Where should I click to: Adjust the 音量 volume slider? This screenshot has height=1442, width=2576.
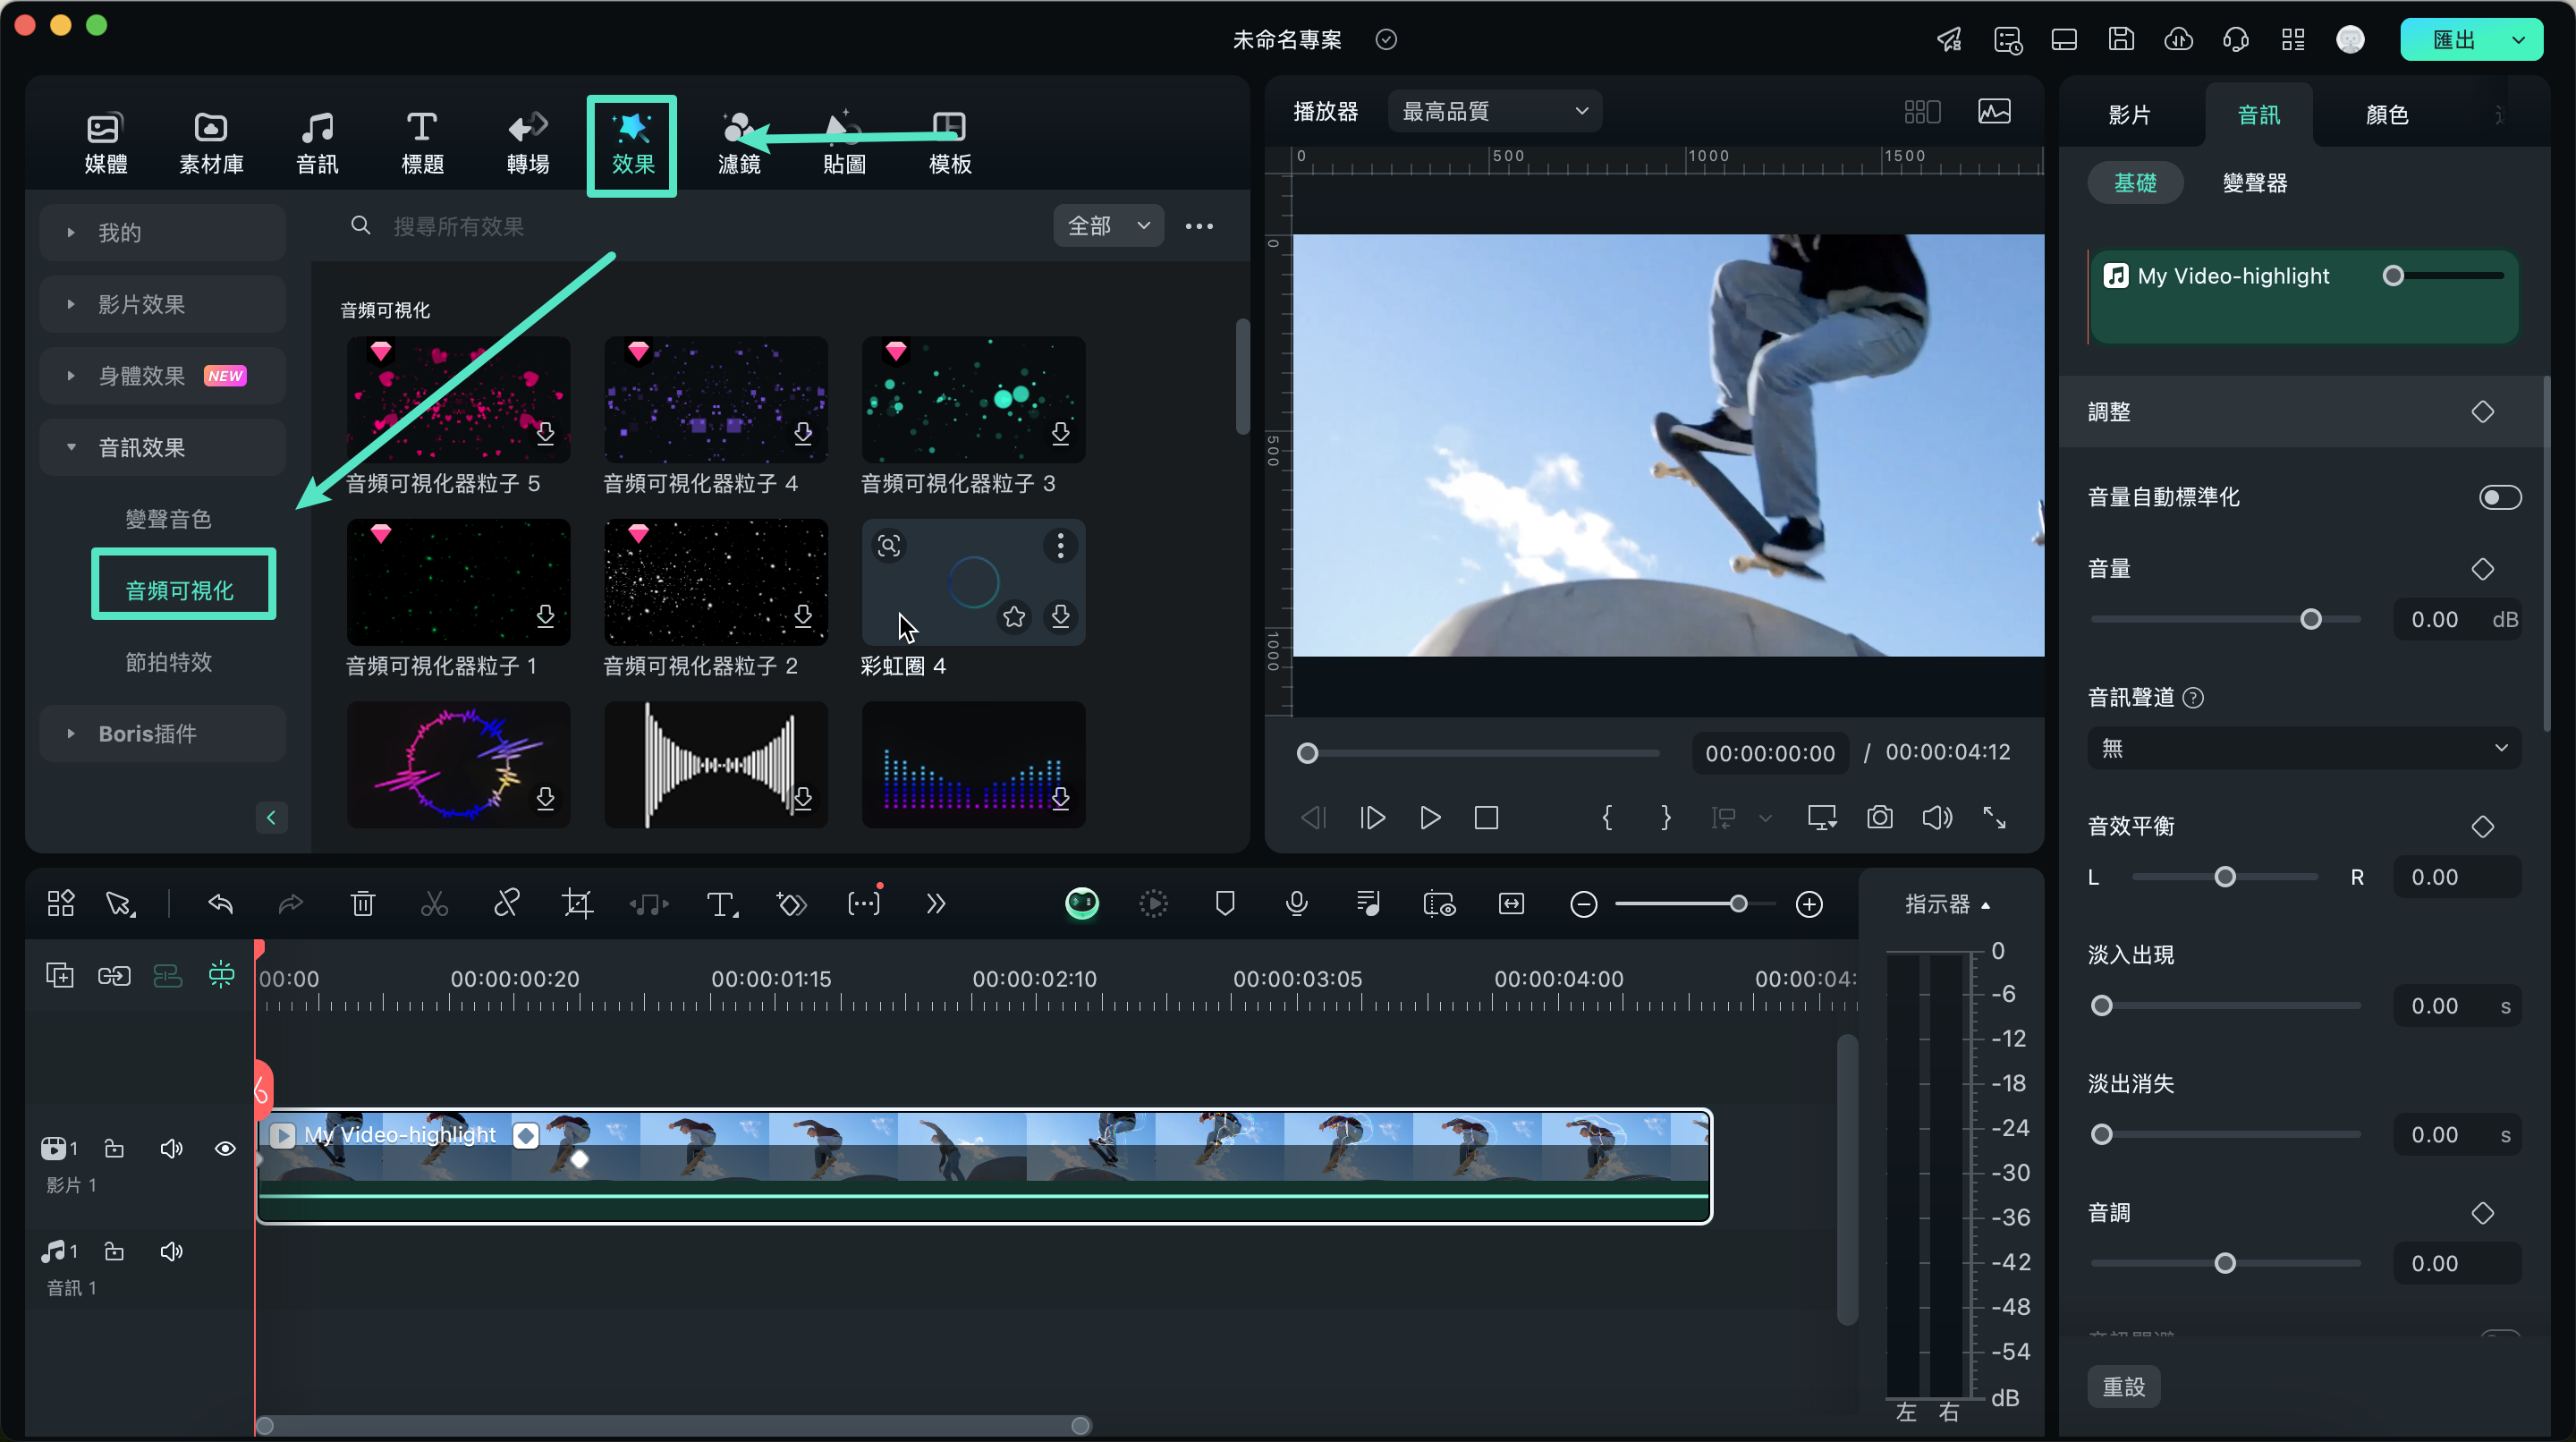(2310, 619)
